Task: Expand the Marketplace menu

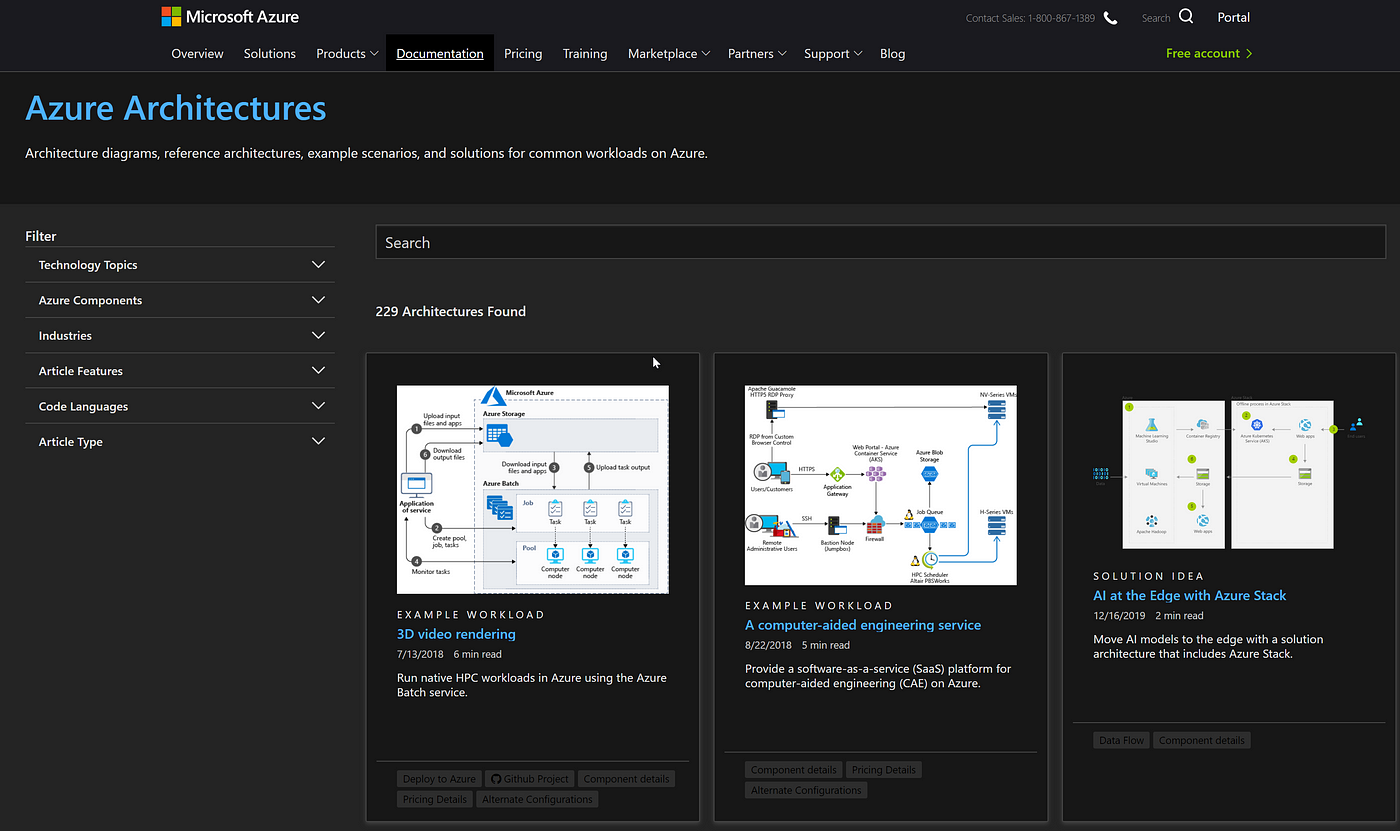Action: [669, 54]
